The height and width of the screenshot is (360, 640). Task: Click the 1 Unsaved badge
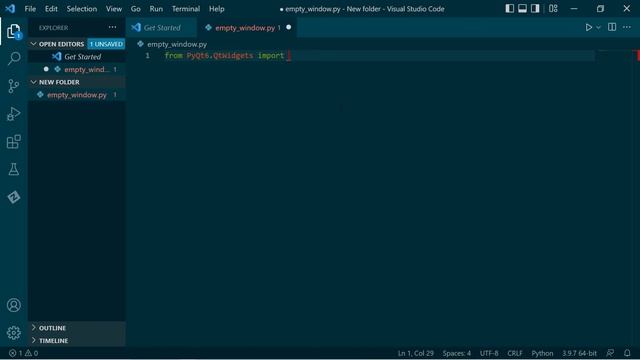[x=106, y=44]
